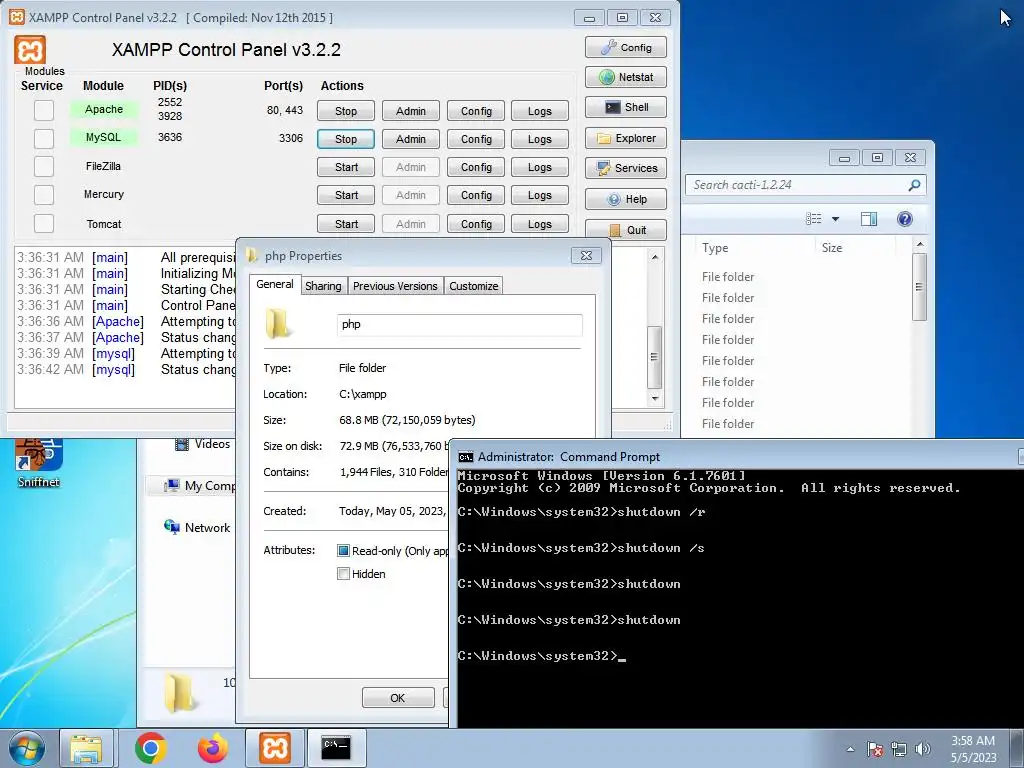Open Tomcat Logs menu
This screenshot has height=768, width=1024.
click(539, 224)
